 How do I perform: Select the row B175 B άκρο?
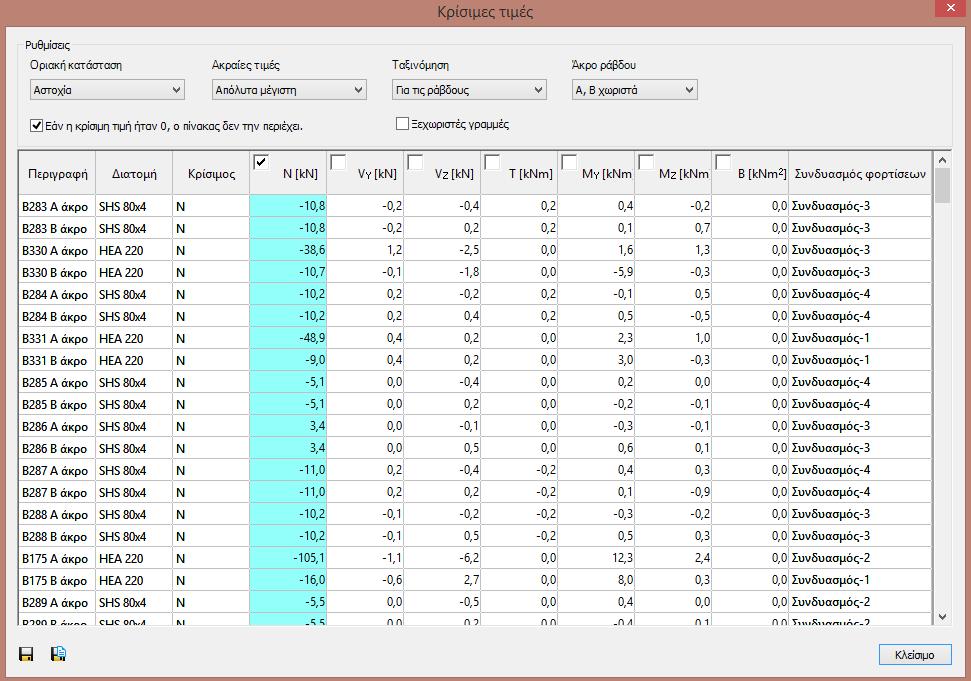point(475,580)
